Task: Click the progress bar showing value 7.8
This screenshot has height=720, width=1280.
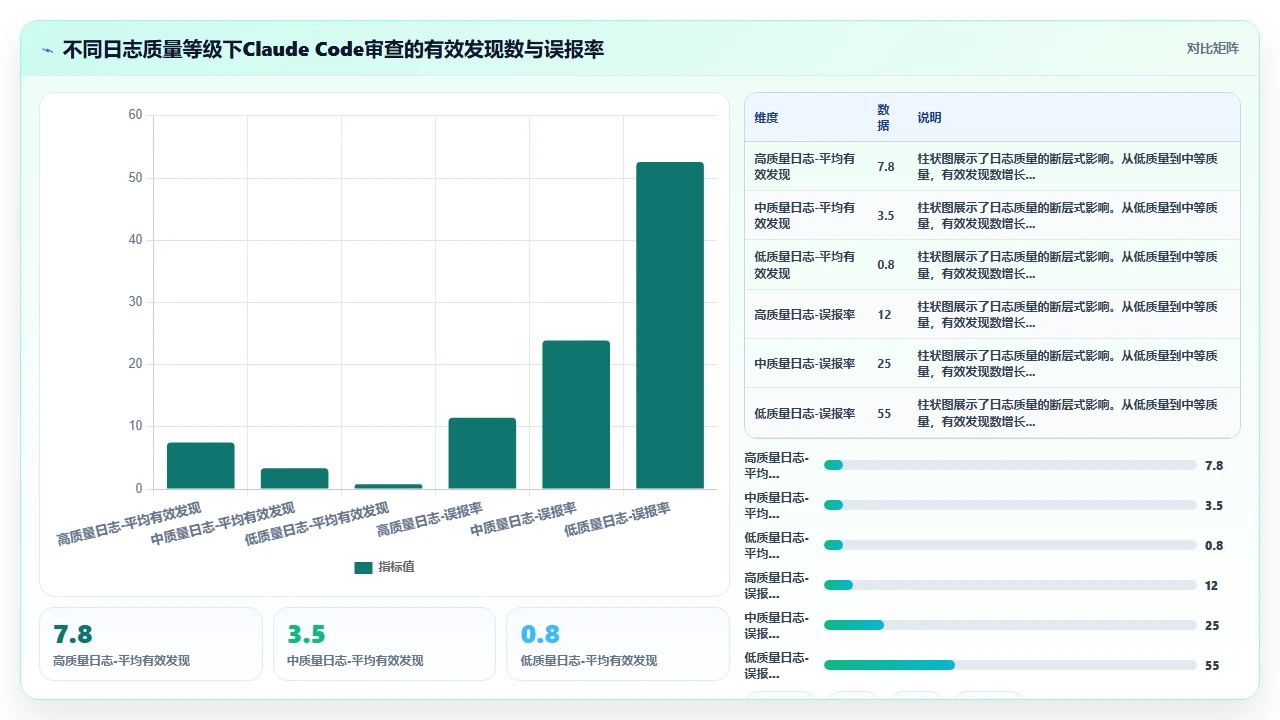Action: (1010, 465)
